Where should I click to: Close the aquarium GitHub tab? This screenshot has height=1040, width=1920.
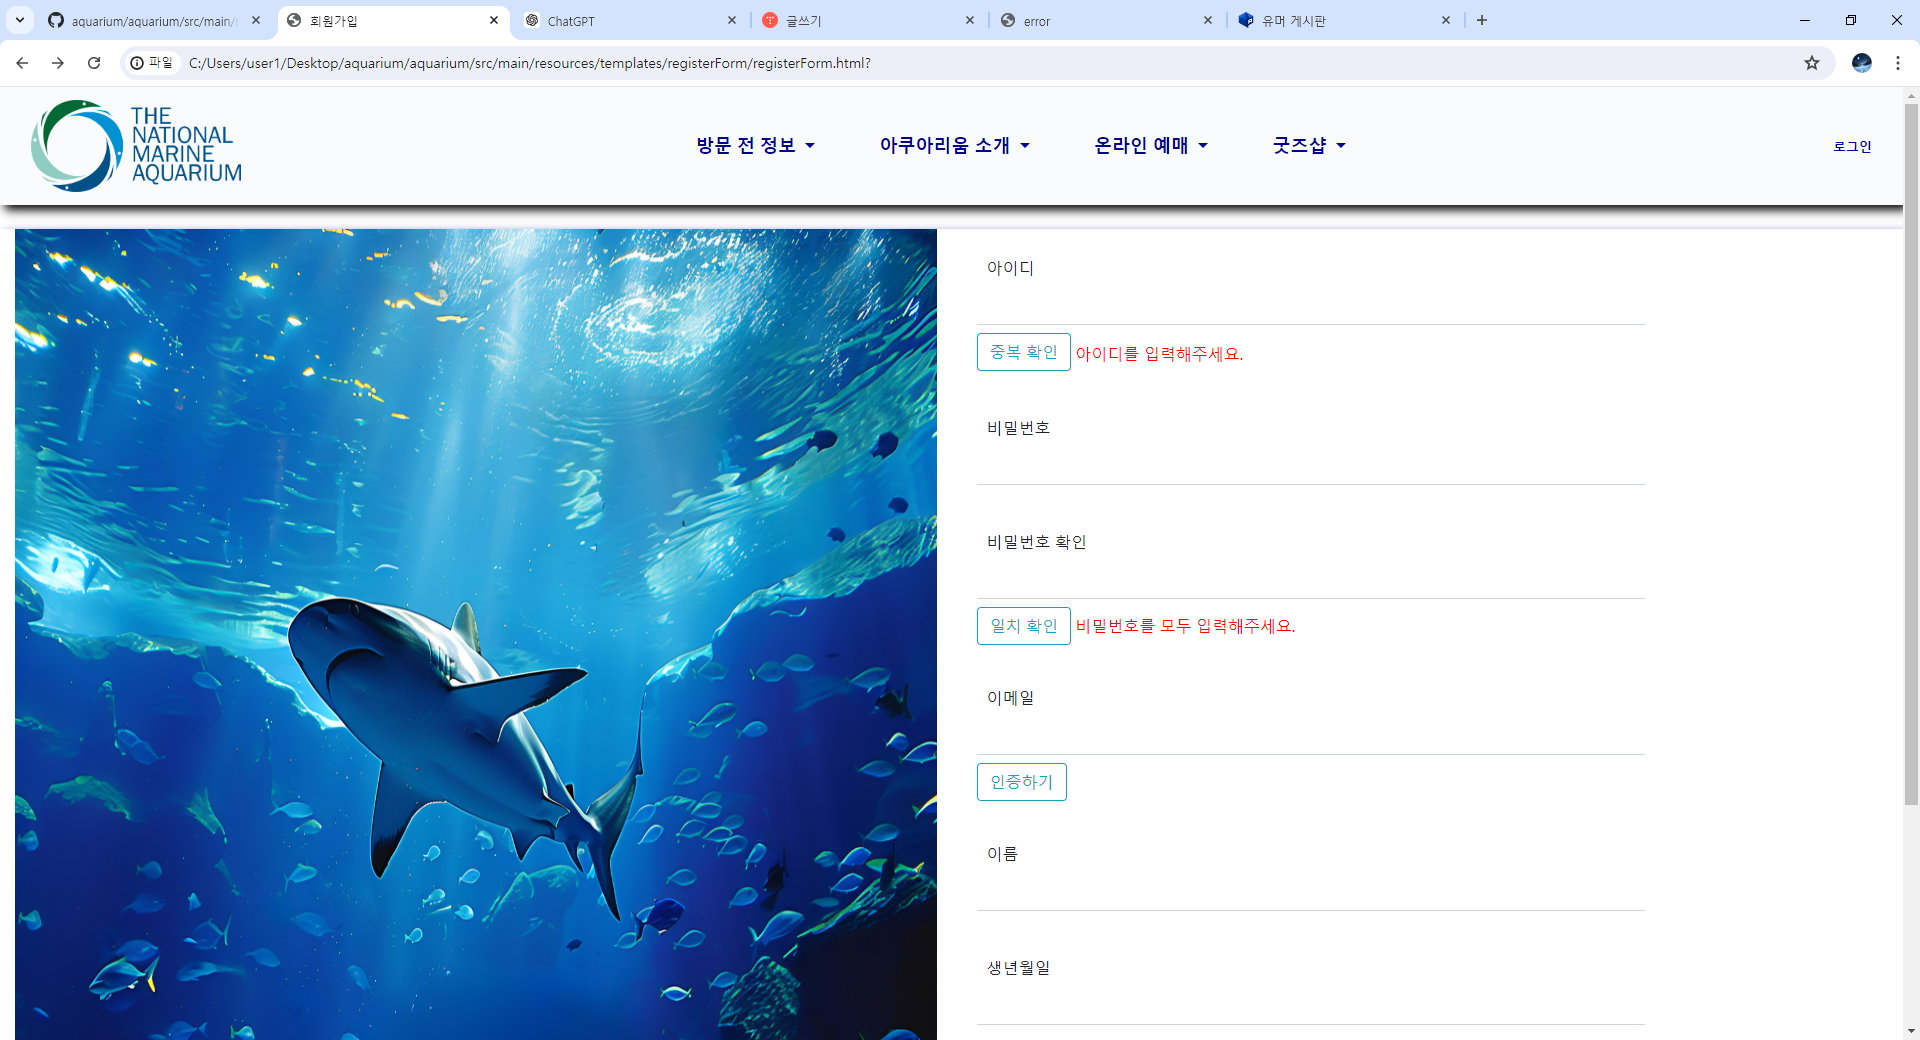point(256,20)
